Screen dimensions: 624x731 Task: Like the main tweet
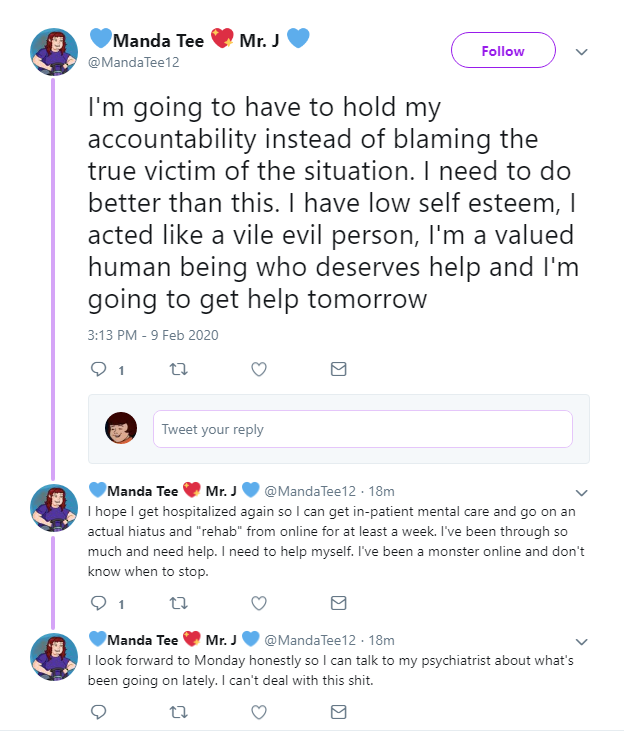click(259, 369)
